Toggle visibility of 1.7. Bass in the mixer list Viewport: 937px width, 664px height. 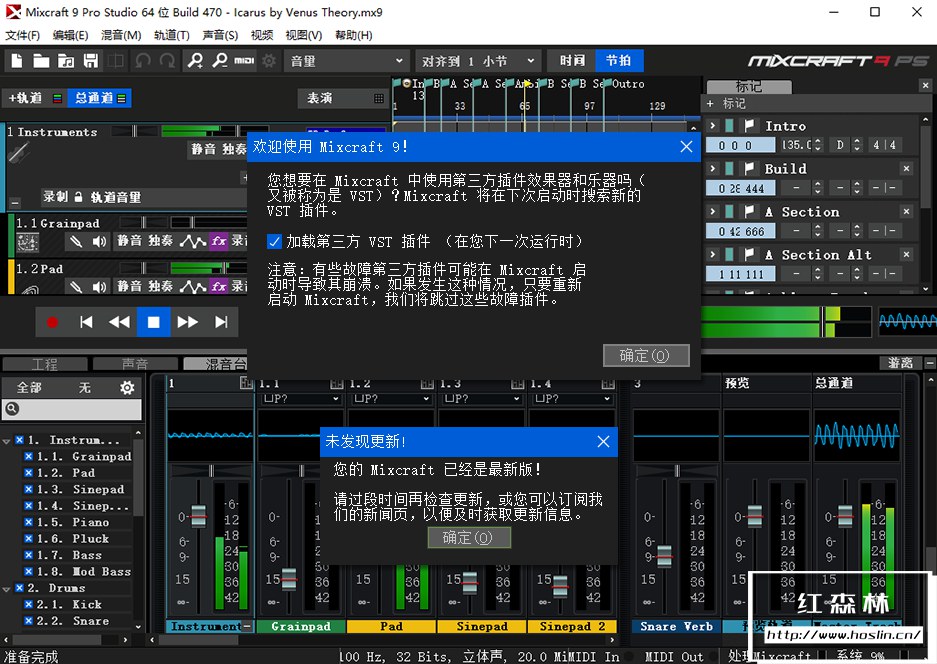[28, 555]
